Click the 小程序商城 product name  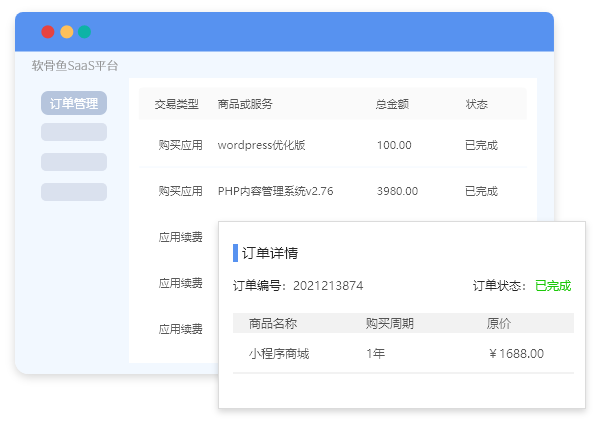279,354
